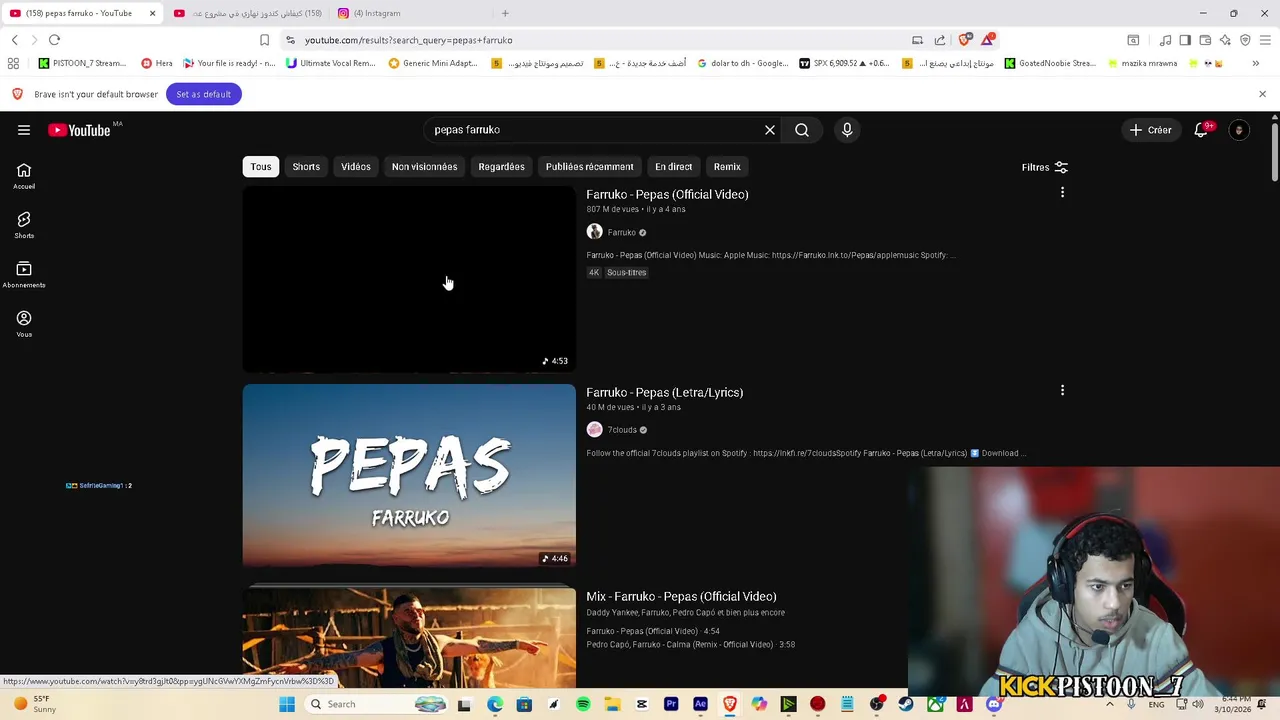
Task: Open YouTube notifications bell
Action: (1201, 130)
